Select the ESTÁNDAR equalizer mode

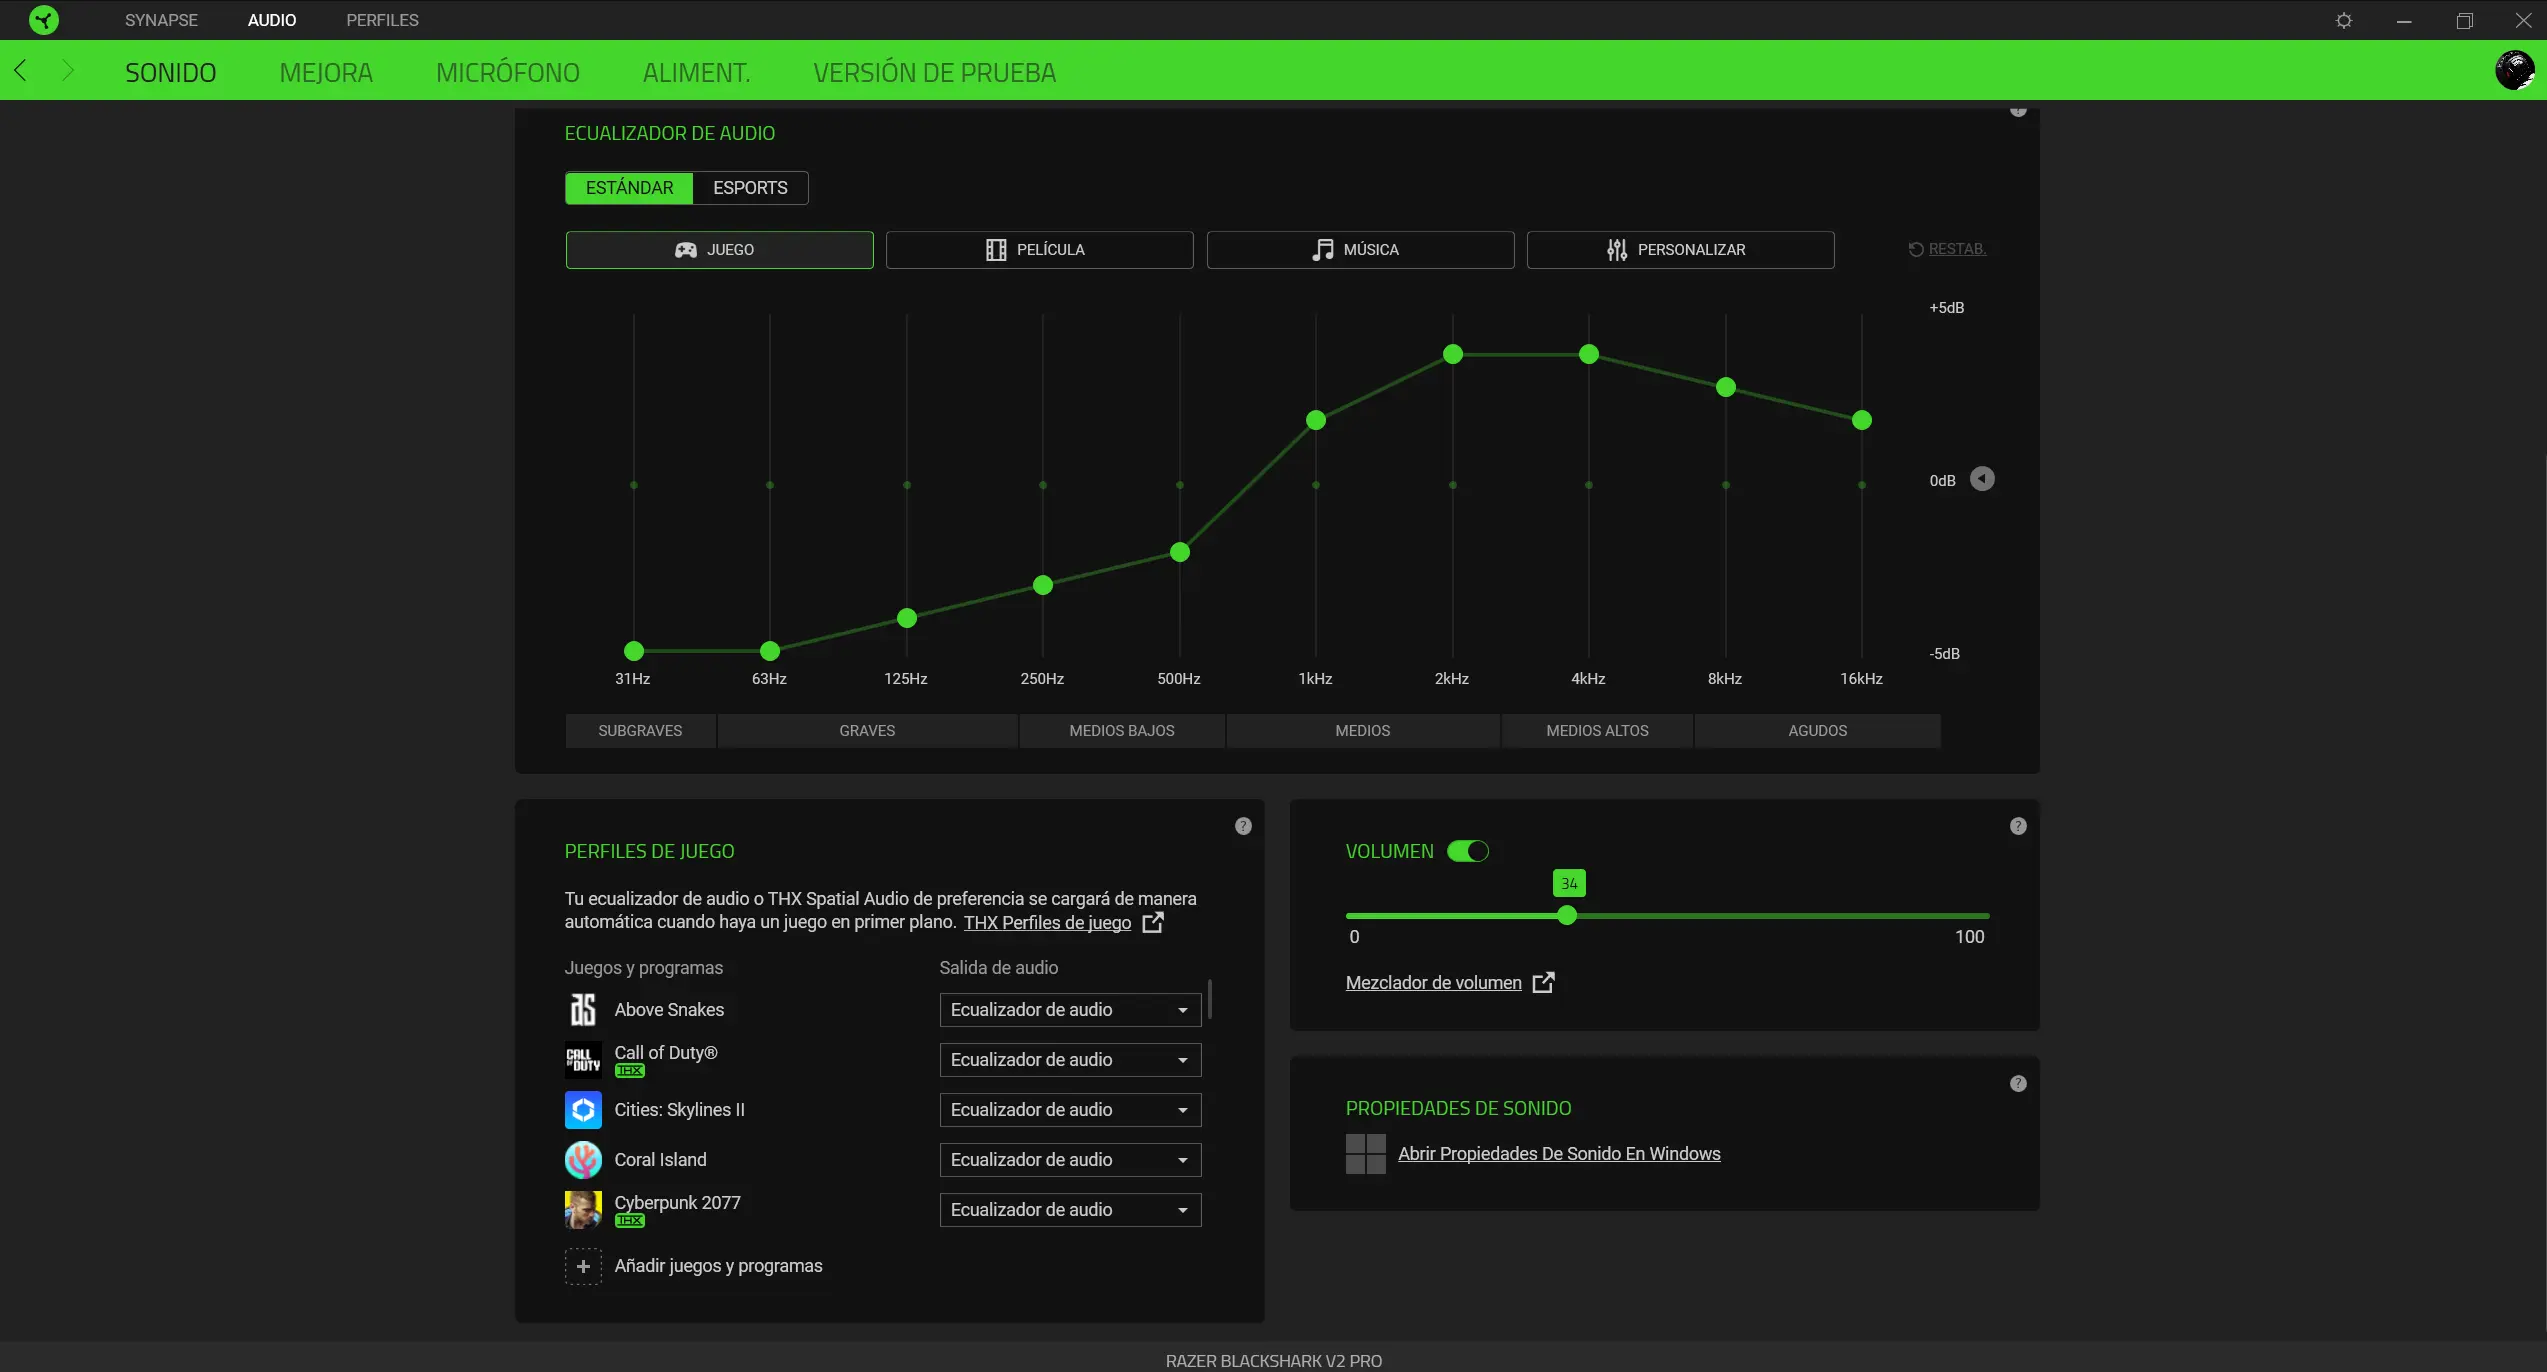tap(629, 188)
